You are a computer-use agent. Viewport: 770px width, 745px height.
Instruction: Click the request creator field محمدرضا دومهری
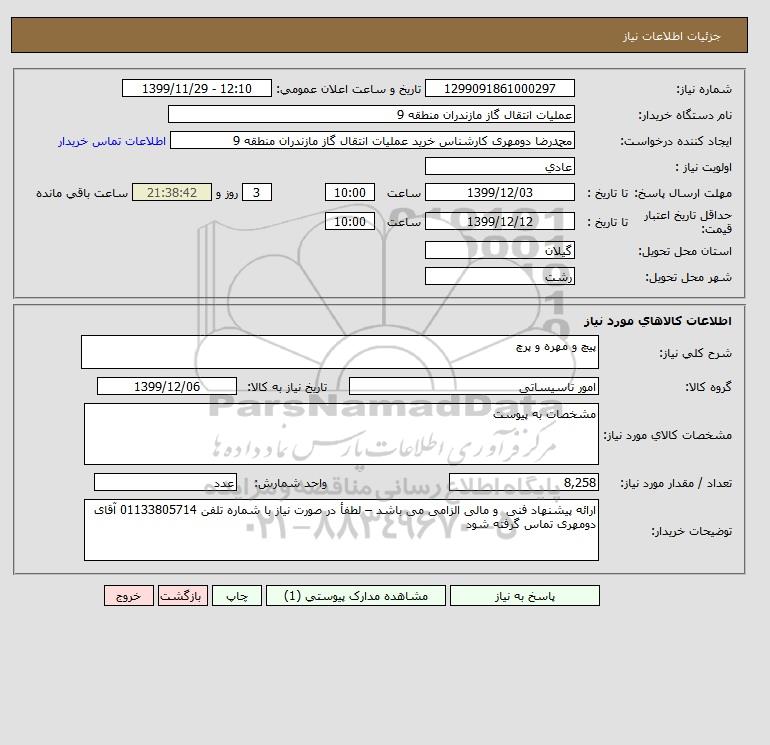[x=372, y=140]
